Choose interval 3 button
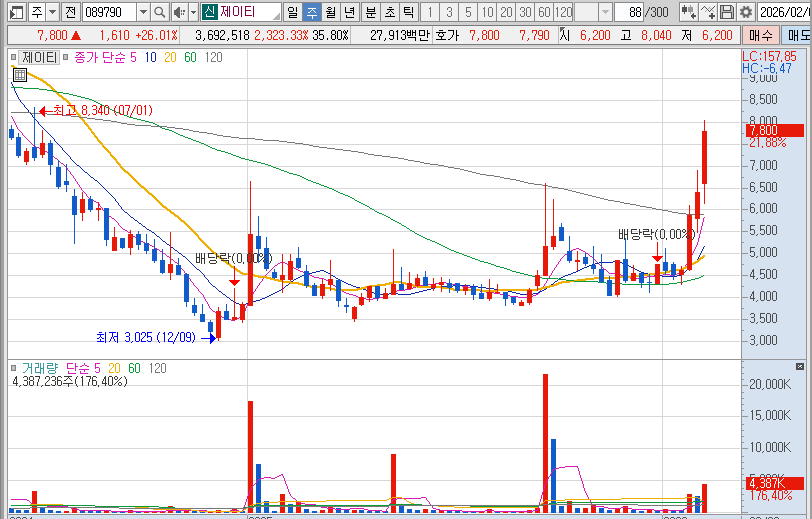Image resolution: width=812 pixels, height=519 pixels. 449,11
